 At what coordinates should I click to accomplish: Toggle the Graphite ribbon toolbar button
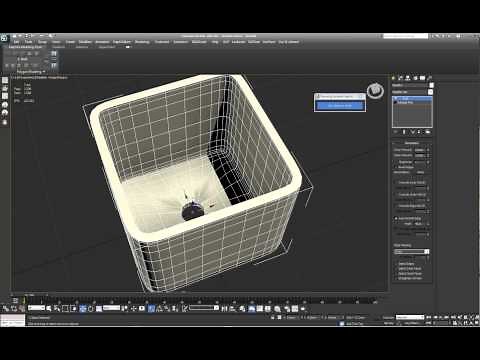coord(252,309)
